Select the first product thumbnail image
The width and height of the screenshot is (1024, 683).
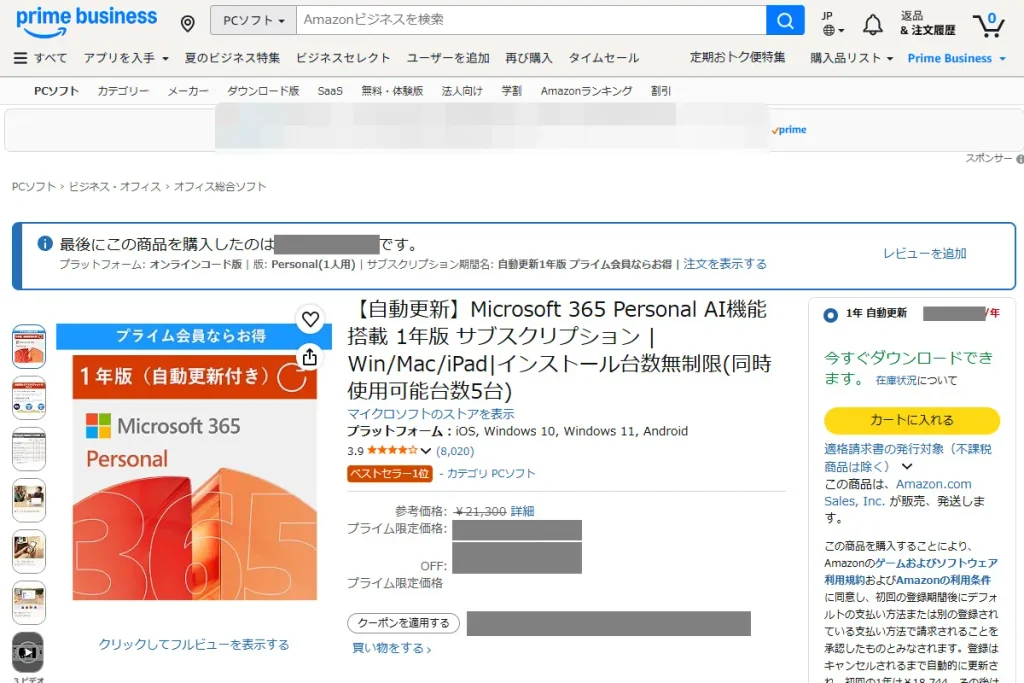(29, 346)
